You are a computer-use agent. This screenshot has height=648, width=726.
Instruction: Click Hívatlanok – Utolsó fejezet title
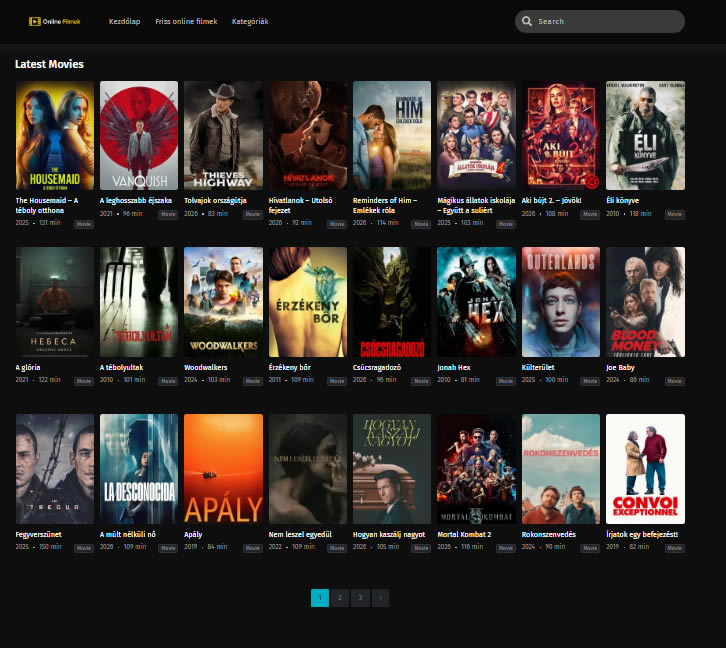pos(300,206)
